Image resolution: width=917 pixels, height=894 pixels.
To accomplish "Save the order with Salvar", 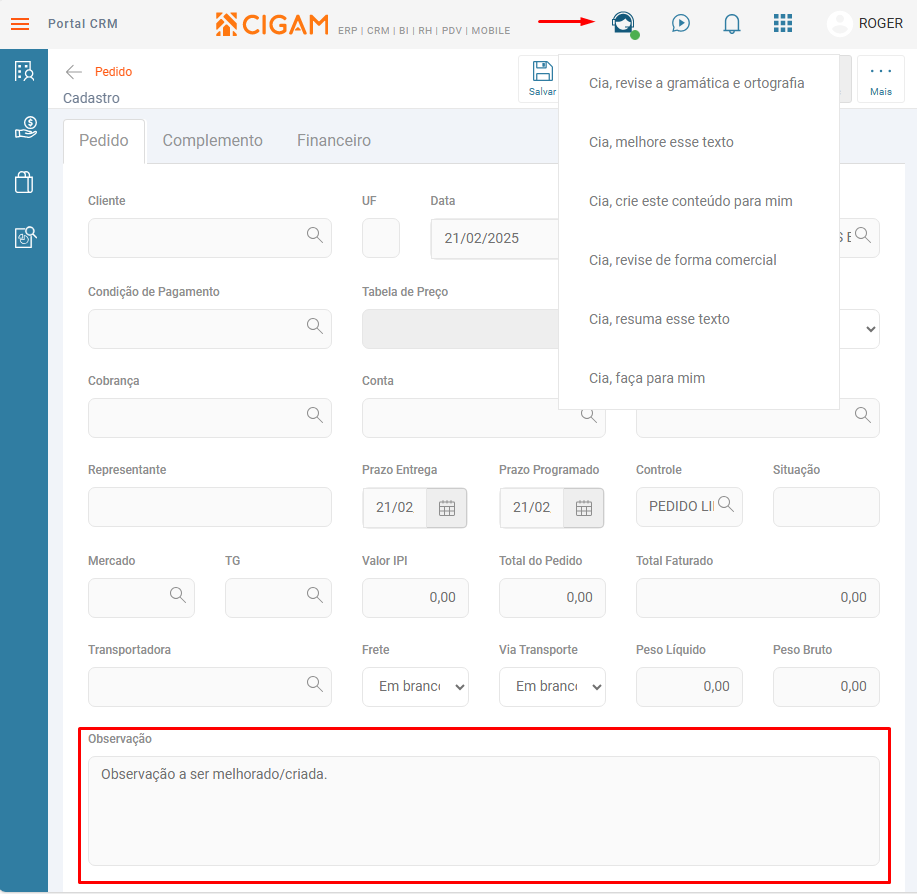I will tap(542, 79).
